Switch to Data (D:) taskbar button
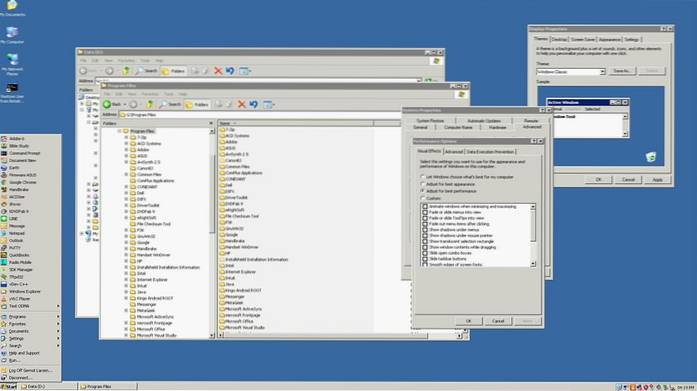 pos(48,387)
